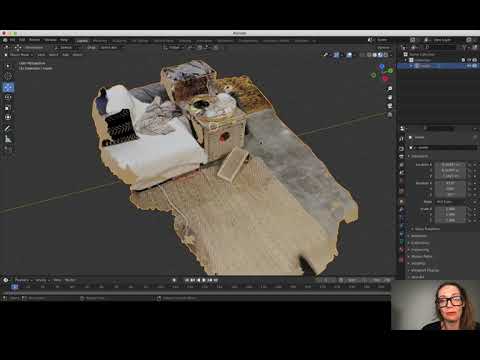Switch to rendered viewport shading
The image size is (480, 360).
[386, 55]
